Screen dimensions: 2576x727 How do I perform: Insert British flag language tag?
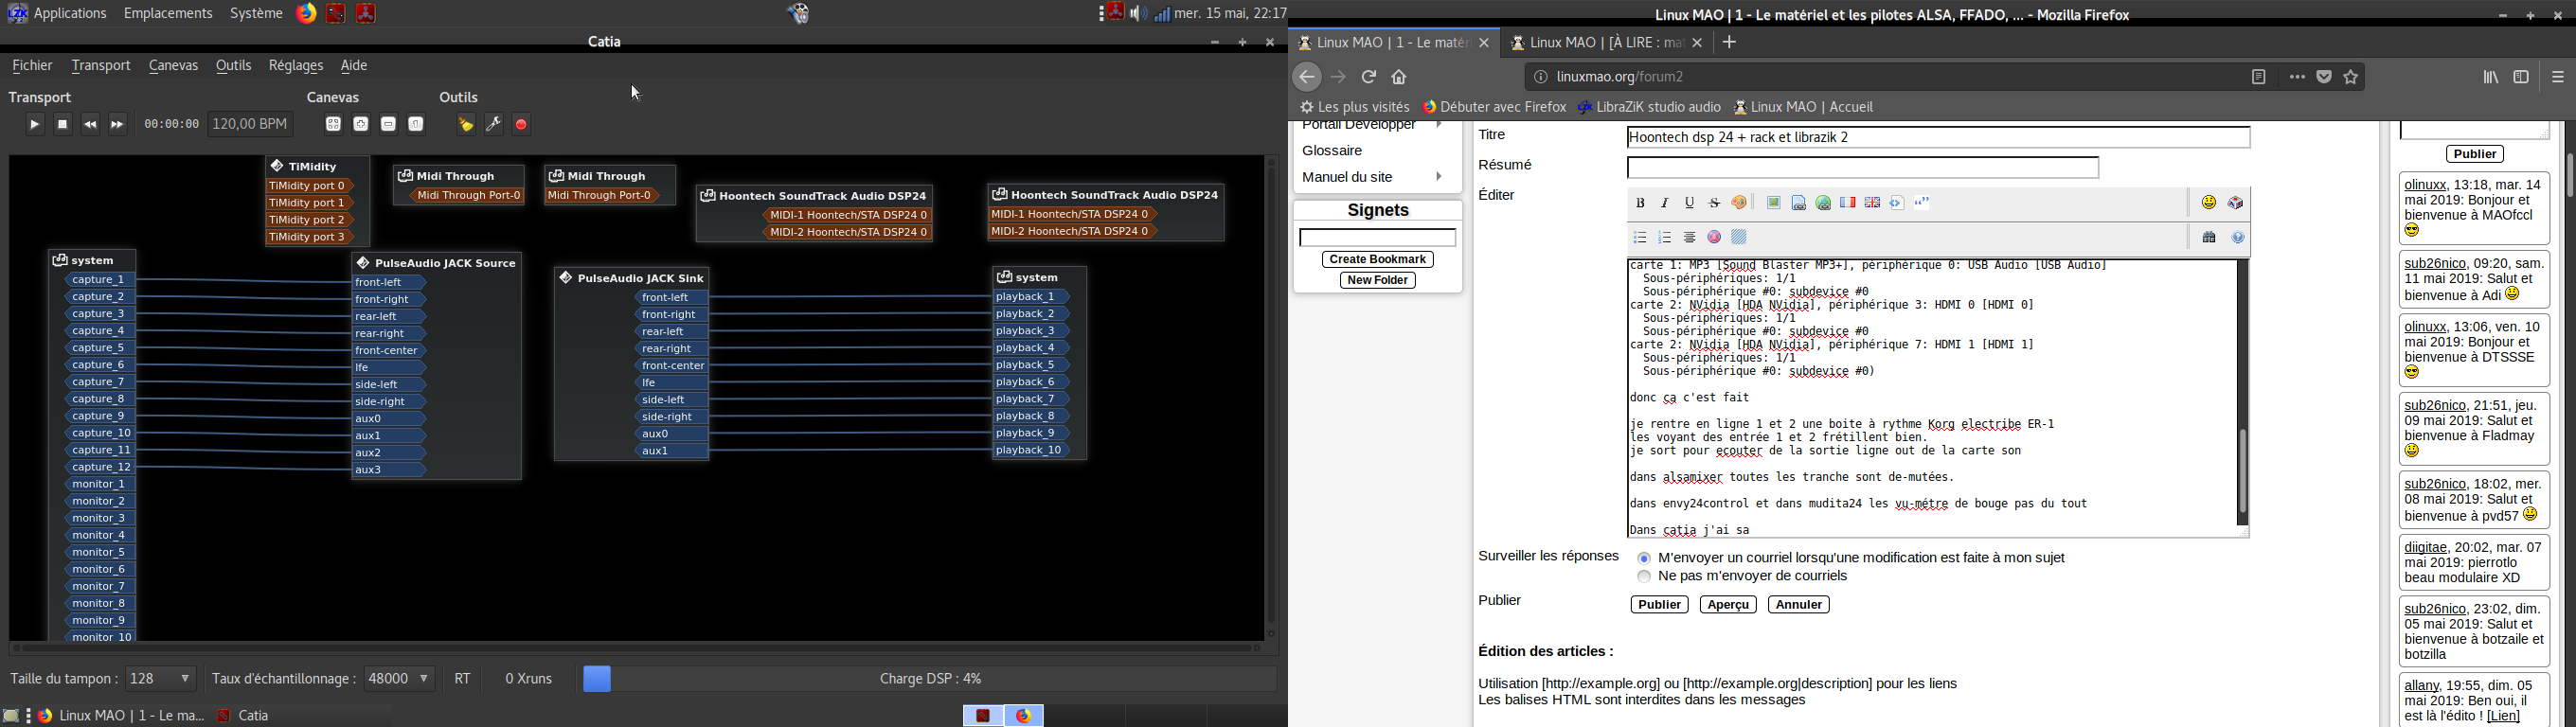tap(1873, 203)
